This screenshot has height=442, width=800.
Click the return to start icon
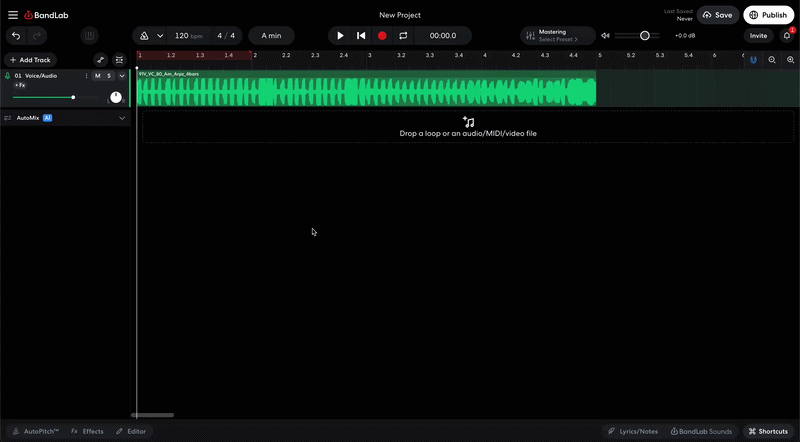[361, 36]
